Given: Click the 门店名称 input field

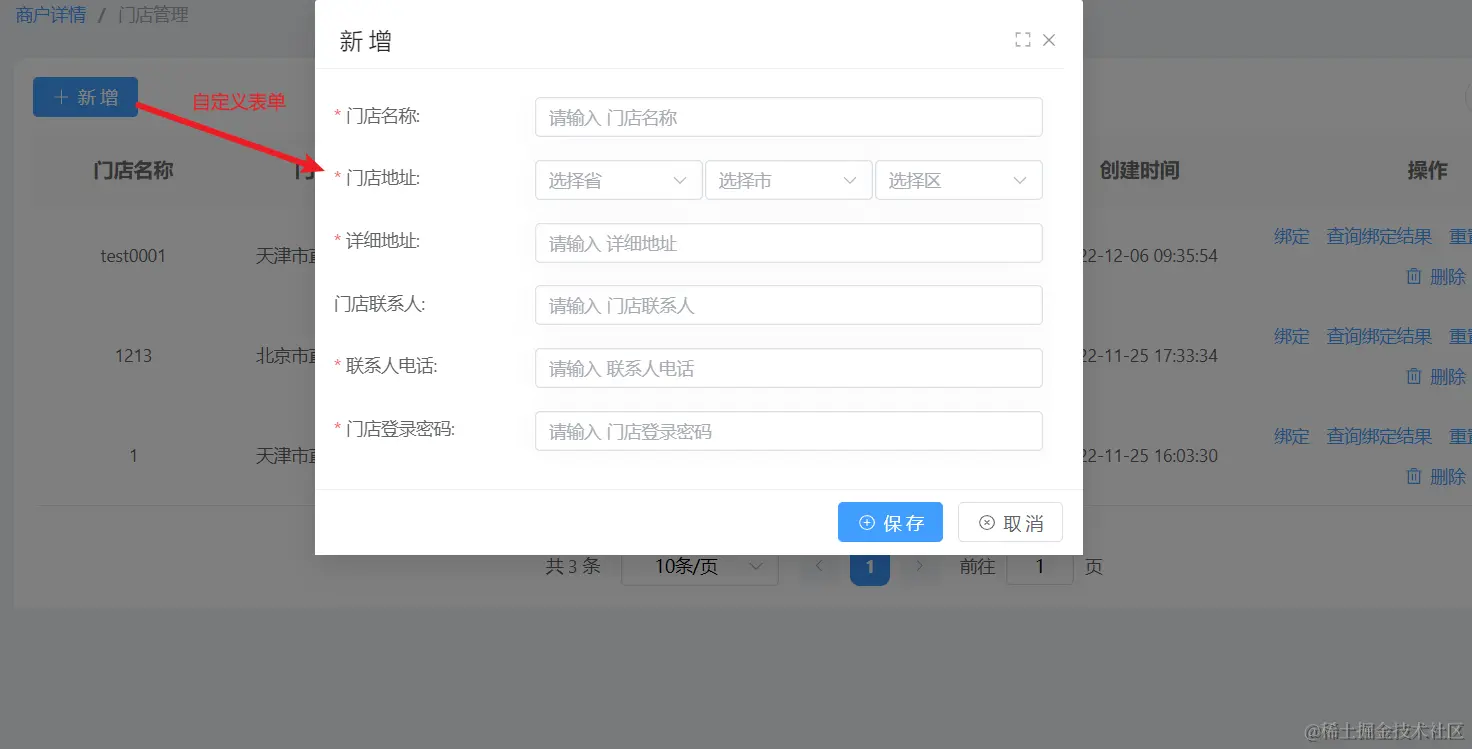Looking at the screenshot, I should click(x=788, y=117).
